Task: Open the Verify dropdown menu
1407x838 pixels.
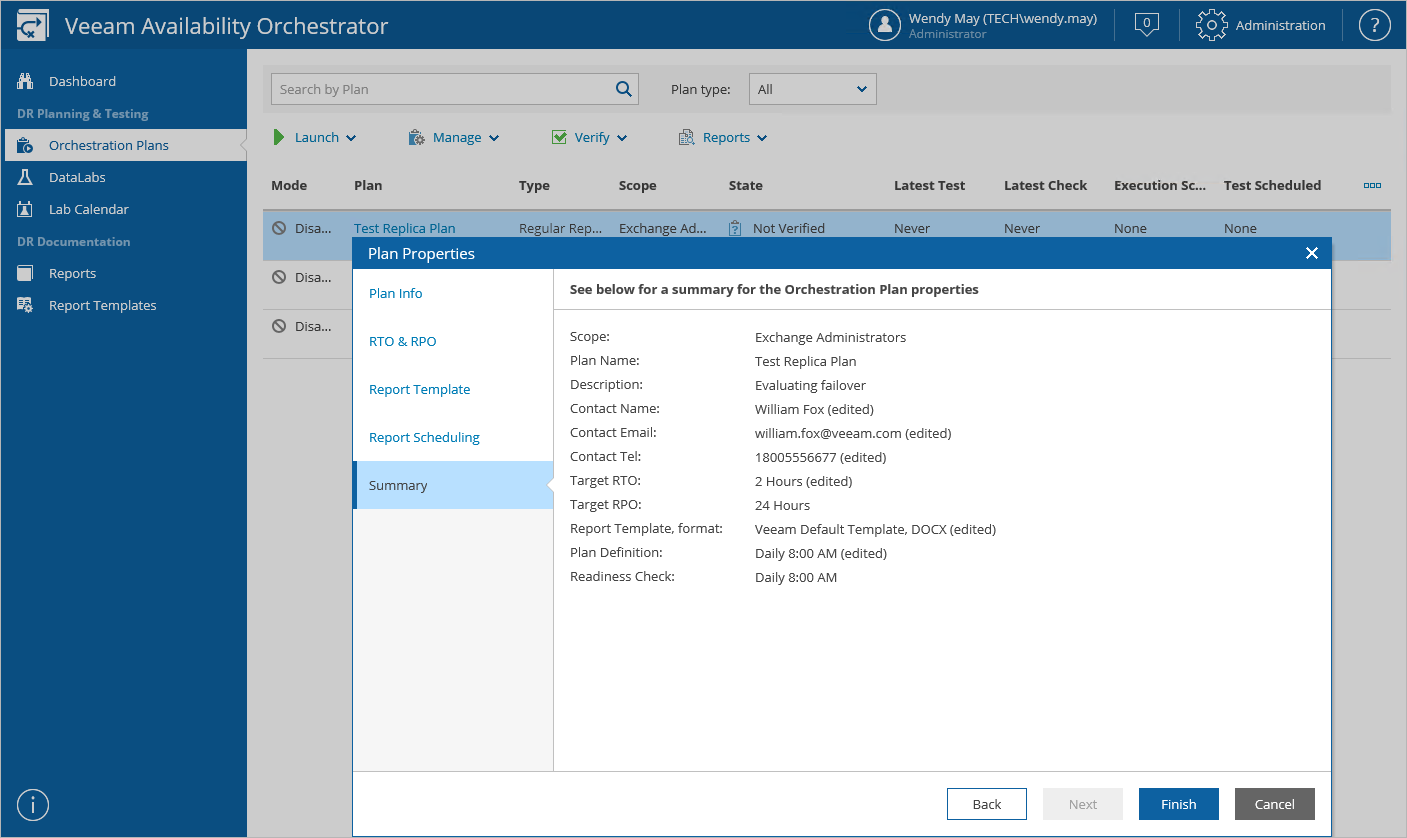Action: pyautogui.click(x=590, y=138)
